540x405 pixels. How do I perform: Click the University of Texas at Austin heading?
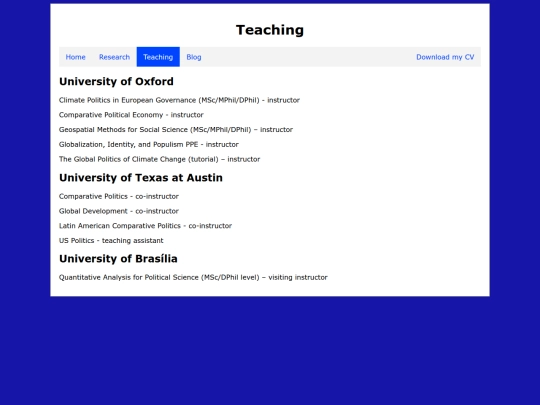[x=141, y=178]
